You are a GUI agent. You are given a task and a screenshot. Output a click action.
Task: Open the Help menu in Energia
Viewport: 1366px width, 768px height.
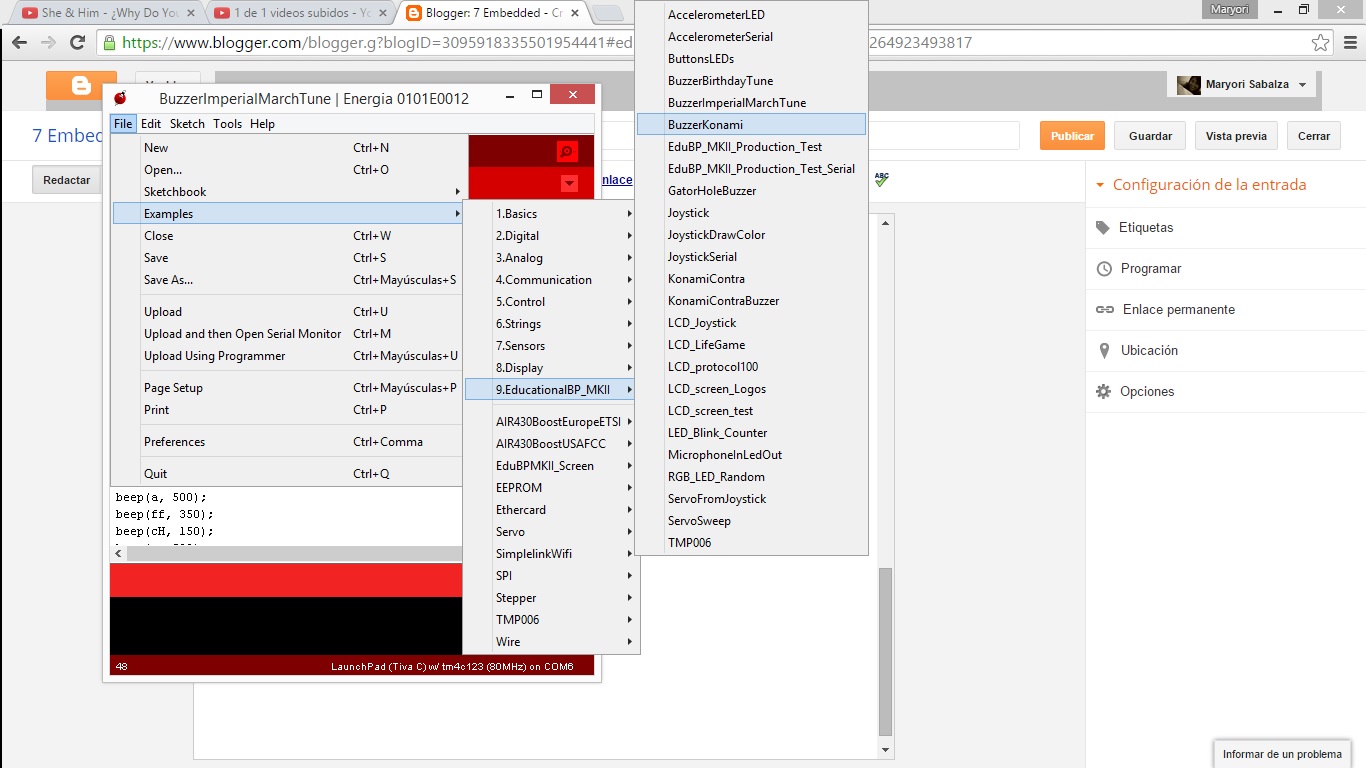coord(262,124)
